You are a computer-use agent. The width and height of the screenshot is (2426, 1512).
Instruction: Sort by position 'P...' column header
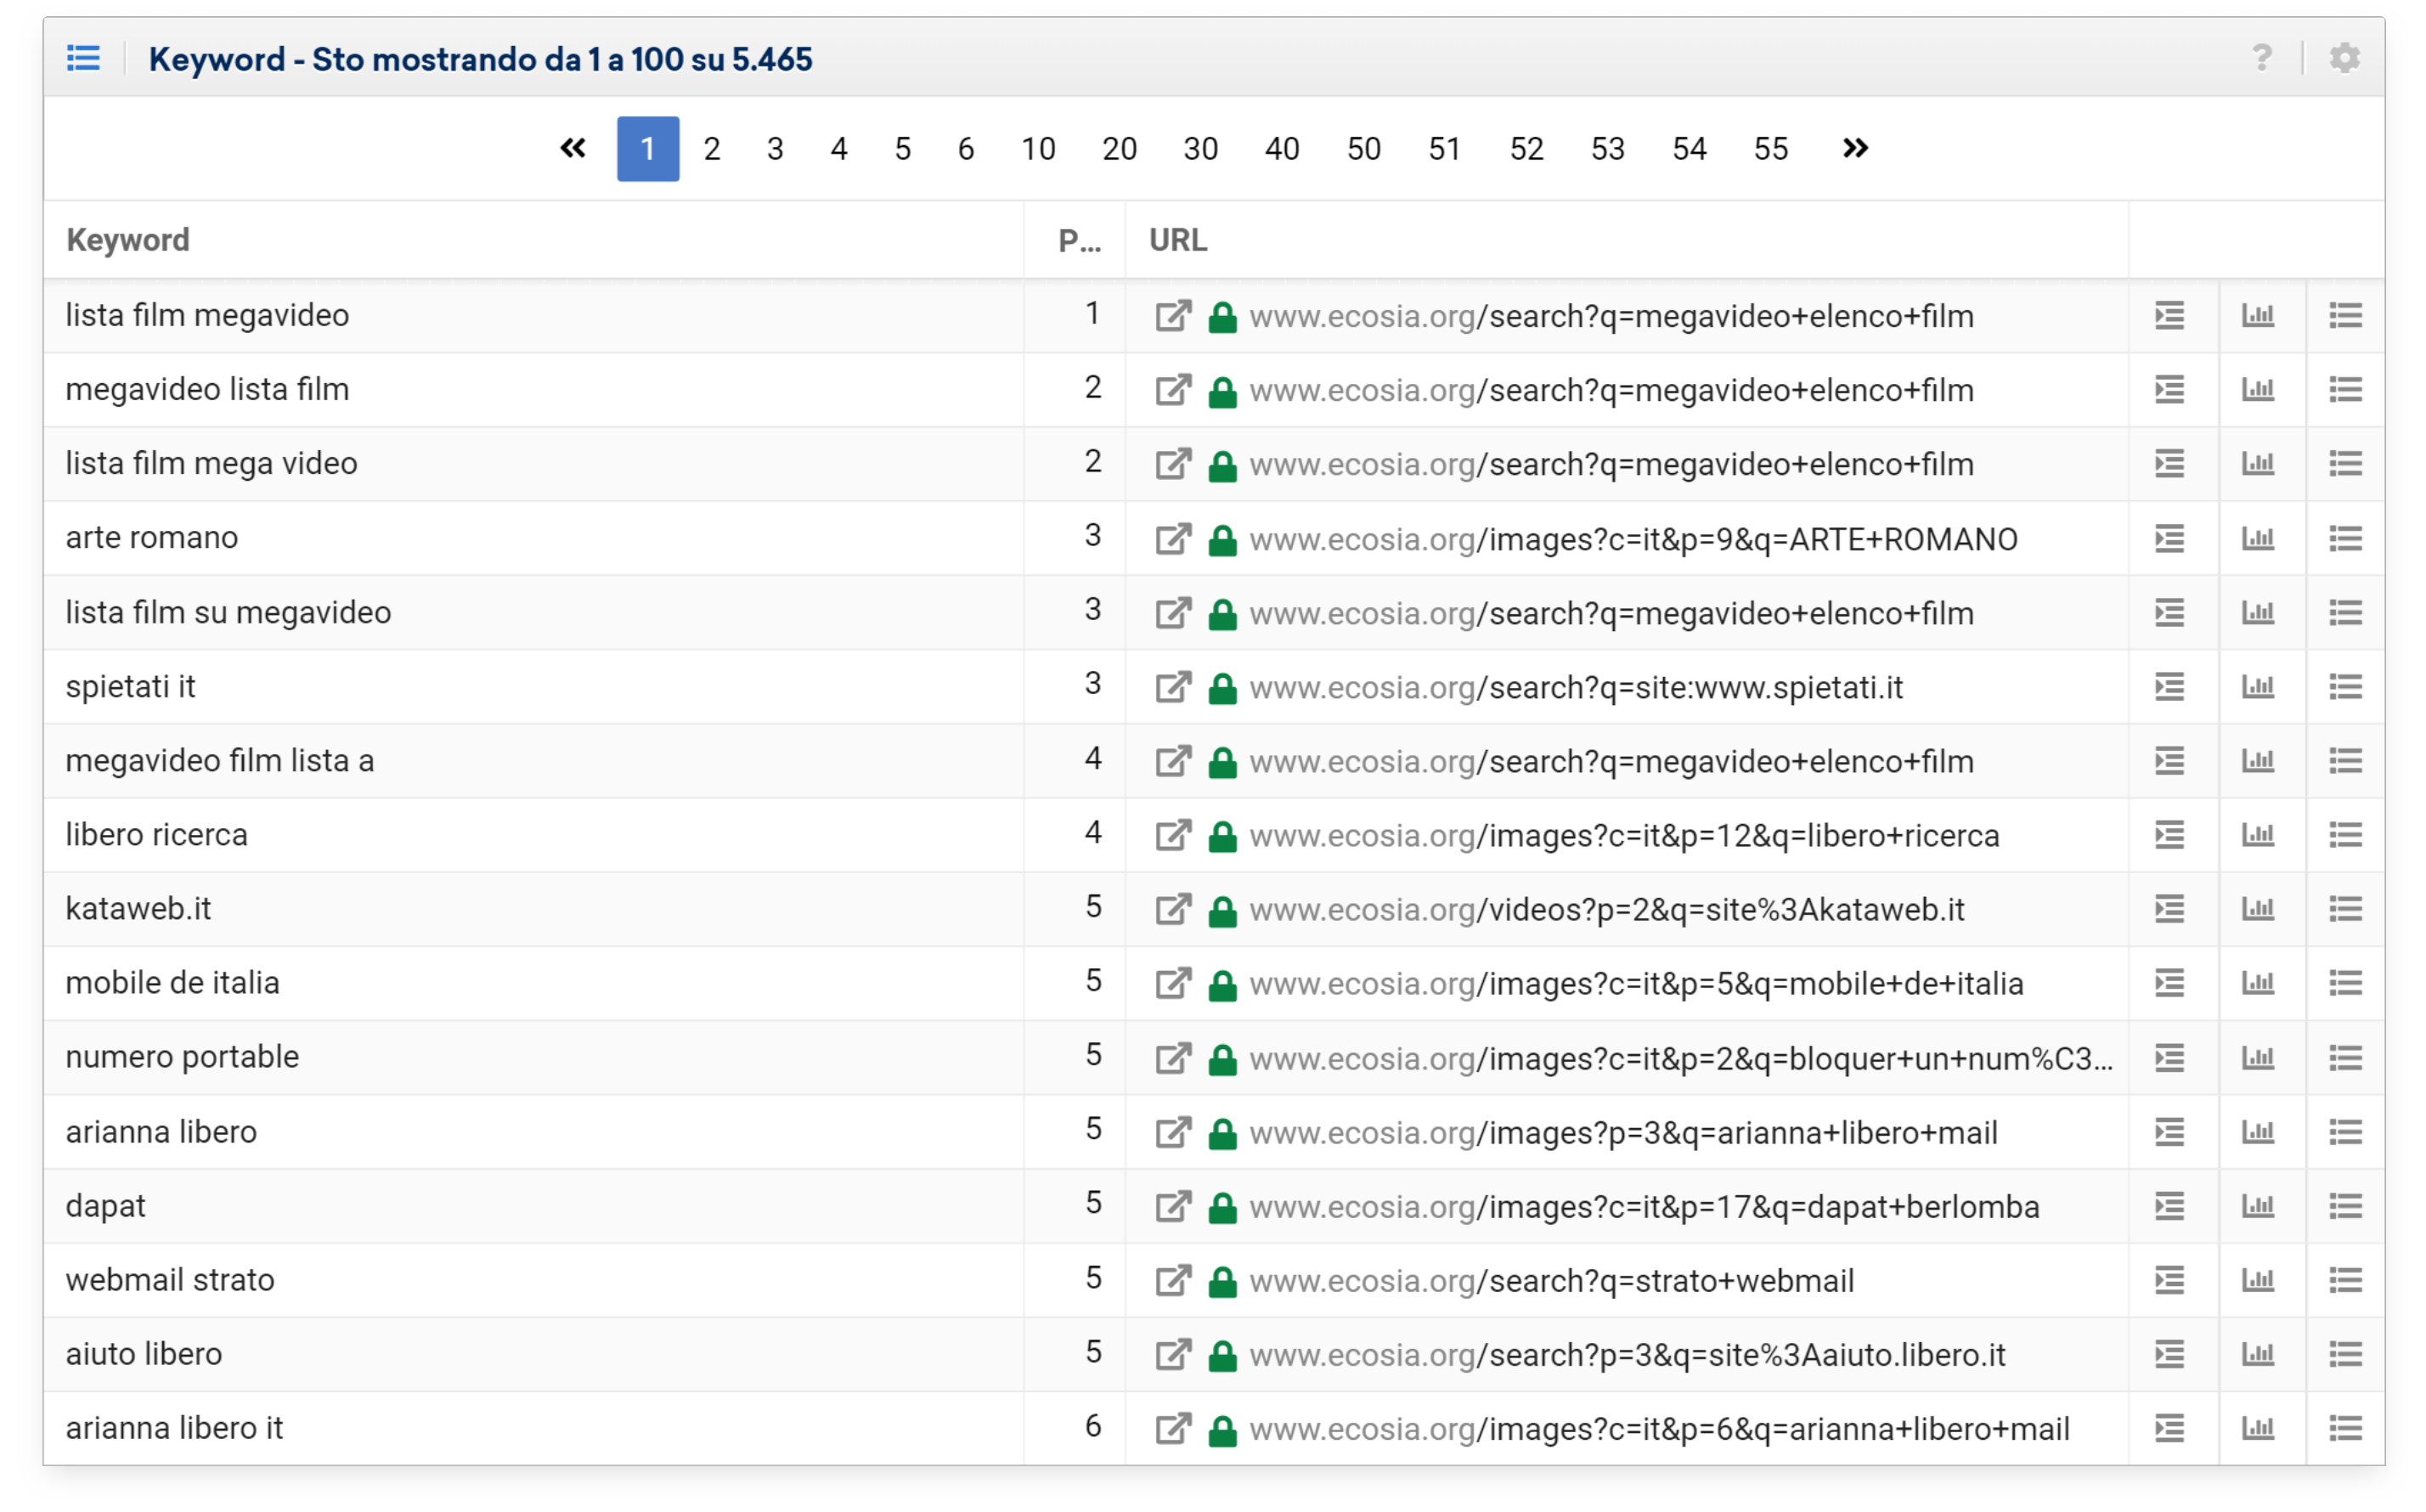[x=1080, y=240]
